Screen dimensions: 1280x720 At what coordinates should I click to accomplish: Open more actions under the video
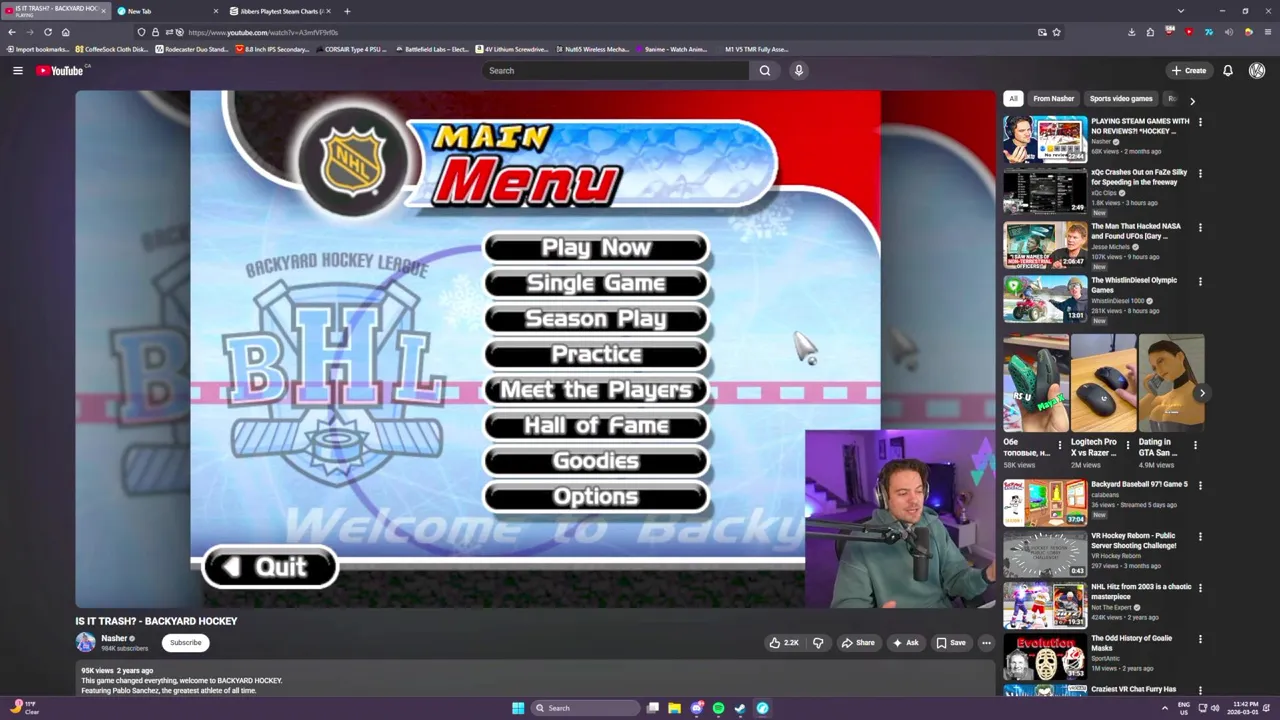click(986, 643)
